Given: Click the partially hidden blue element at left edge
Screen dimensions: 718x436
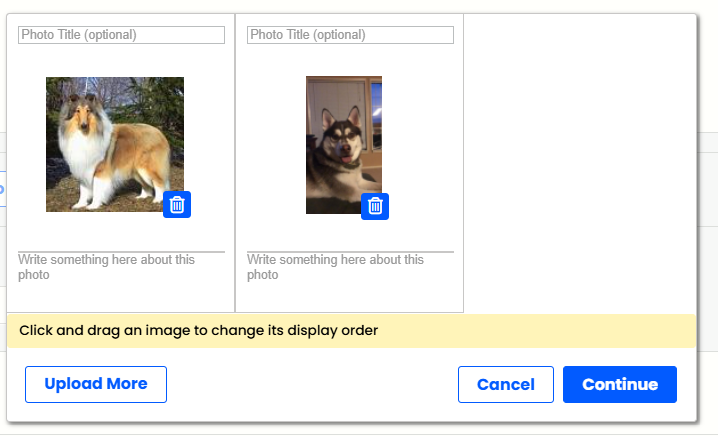Looking at the screenshot, I should tap(2, 189).
